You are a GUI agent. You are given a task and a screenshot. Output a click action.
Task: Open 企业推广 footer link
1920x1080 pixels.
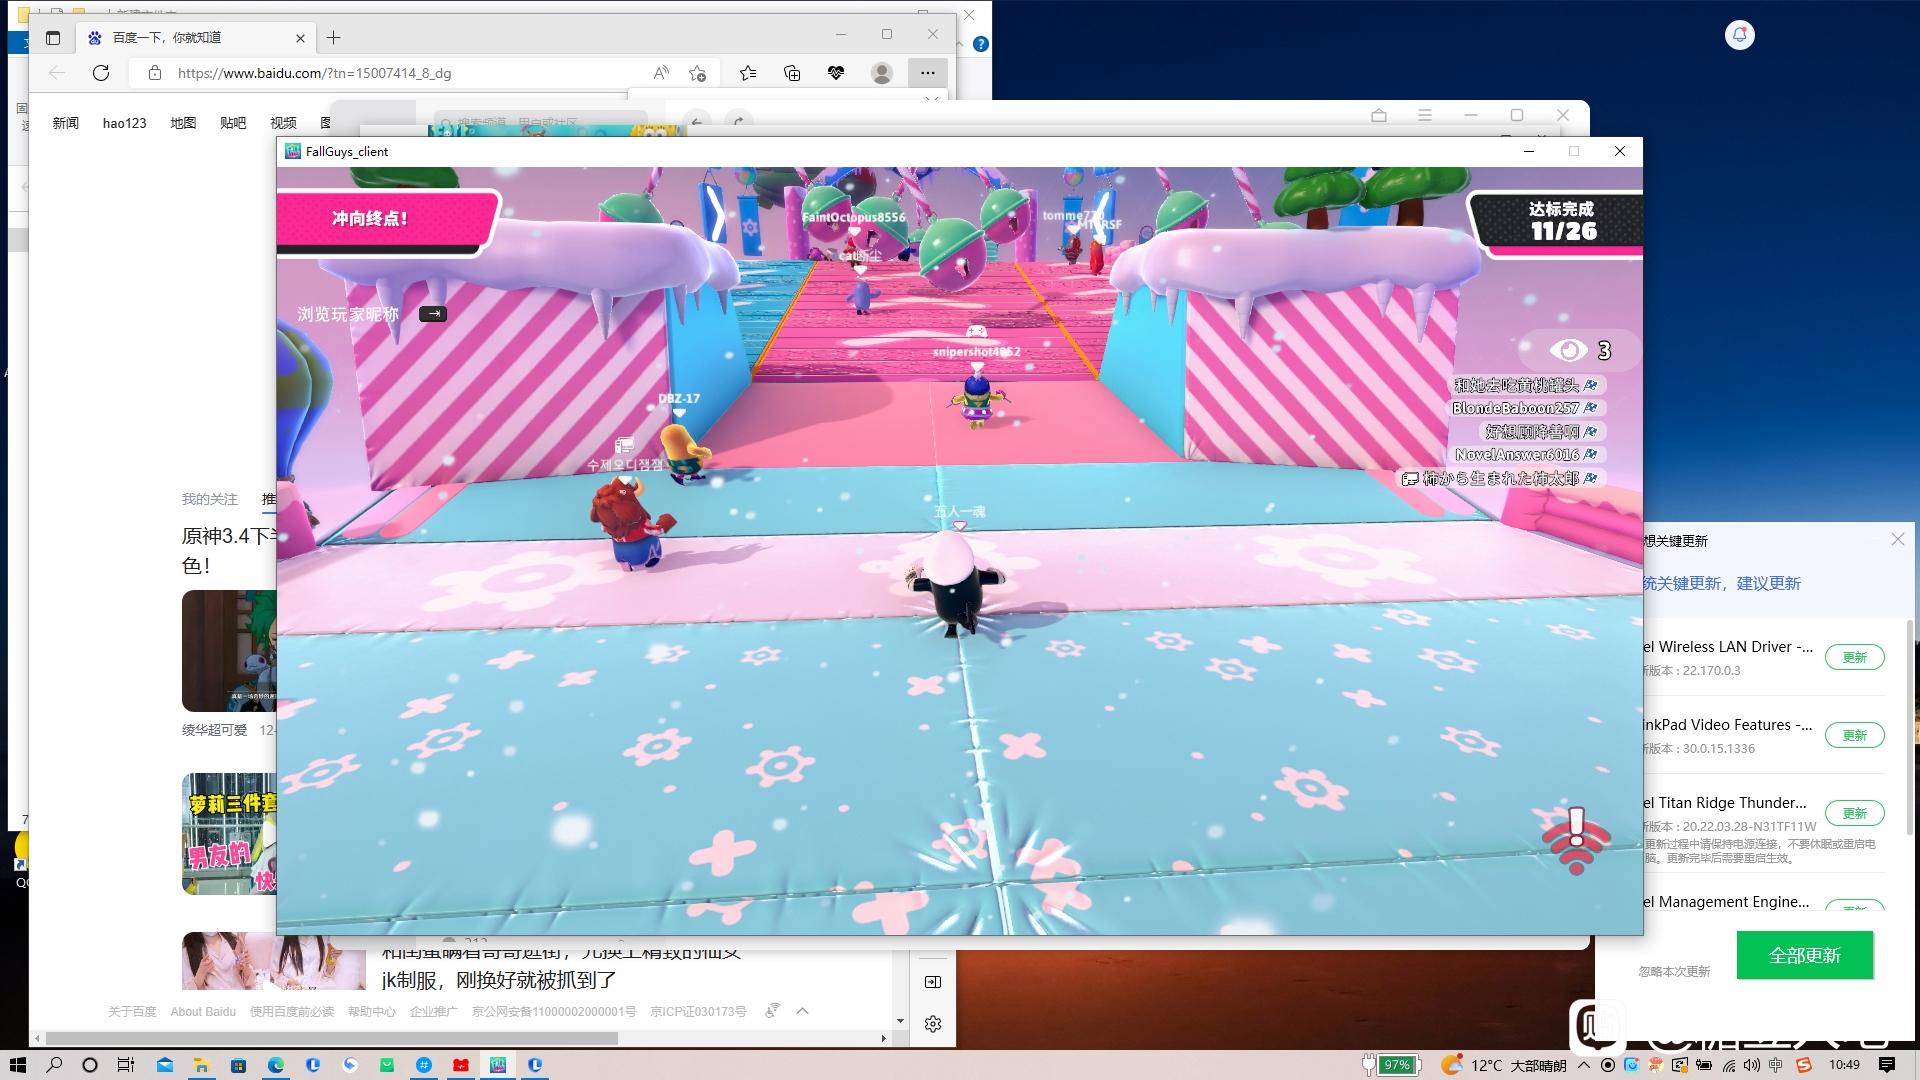pyautogui.click(x=434, y=1012)
